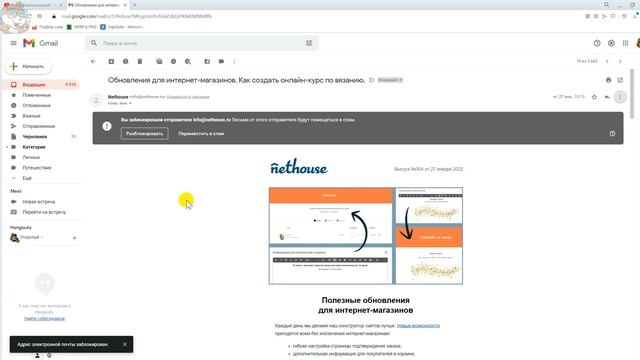Image resolution: width=640 pixels, height=360 pixels.
Task: Click the browser address bar URL
Action: pos(137,16)
